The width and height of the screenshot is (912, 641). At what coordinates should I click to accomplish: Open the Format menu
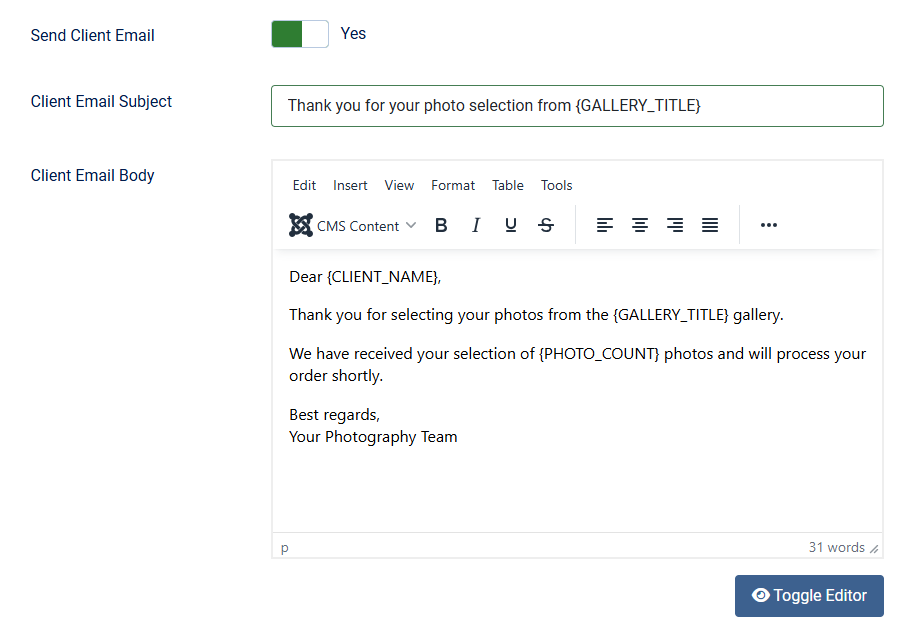pyautogui.click(x=453, y=185)
